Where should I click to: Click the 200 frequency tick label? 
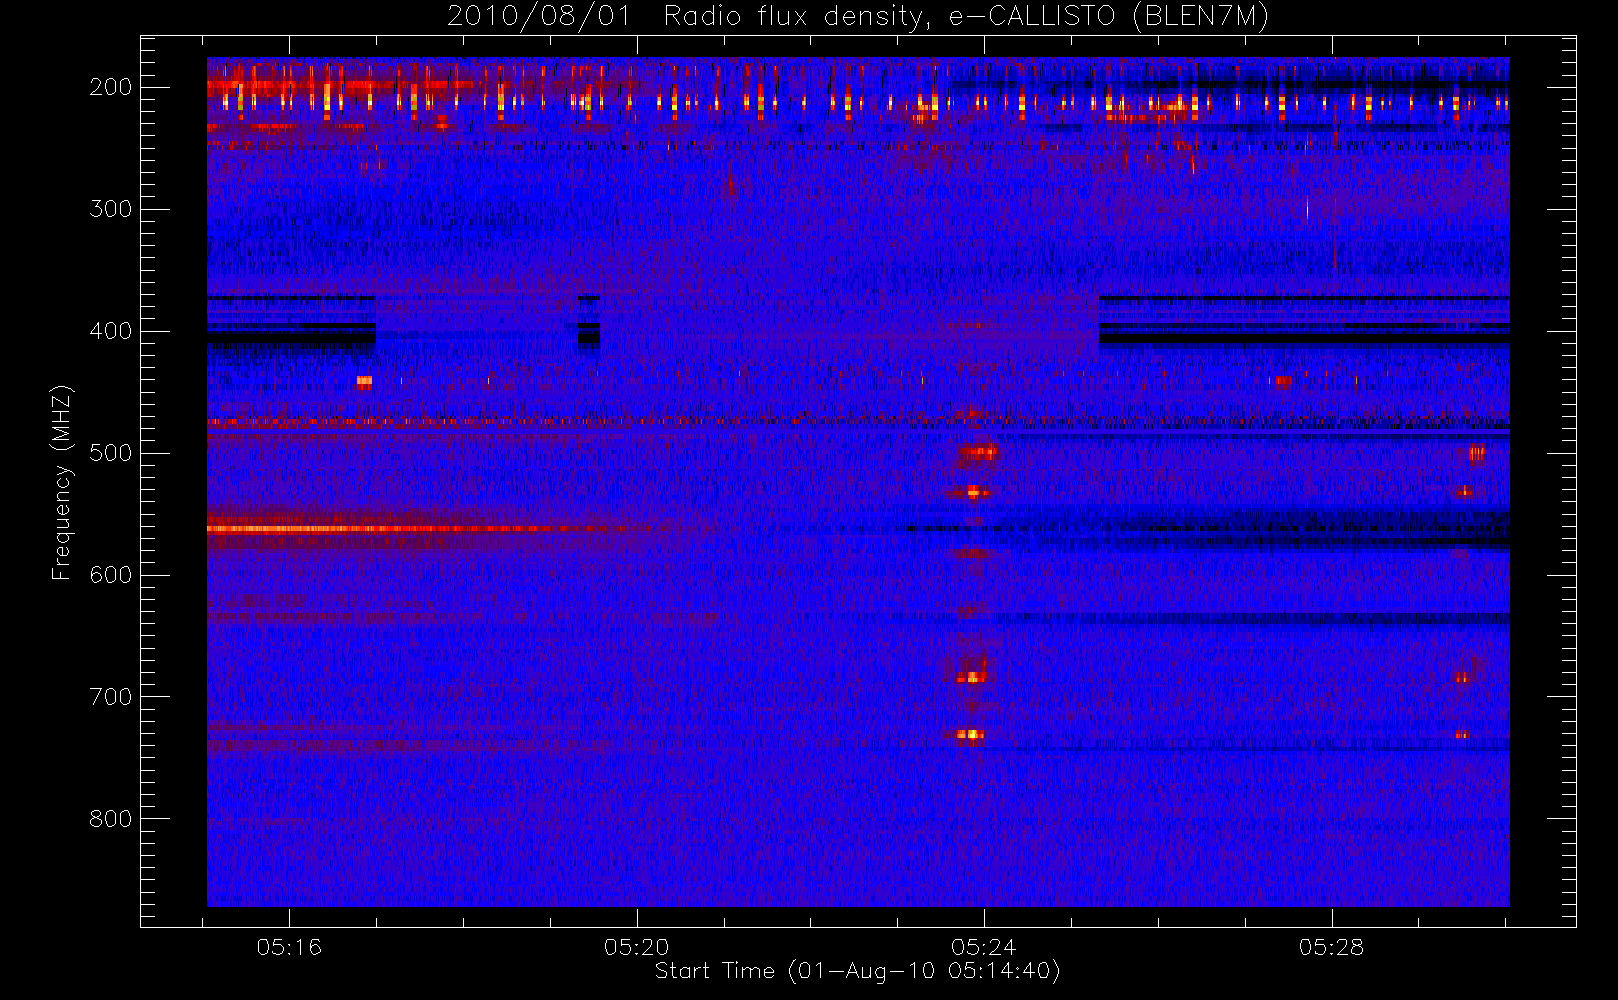[111, 87]
